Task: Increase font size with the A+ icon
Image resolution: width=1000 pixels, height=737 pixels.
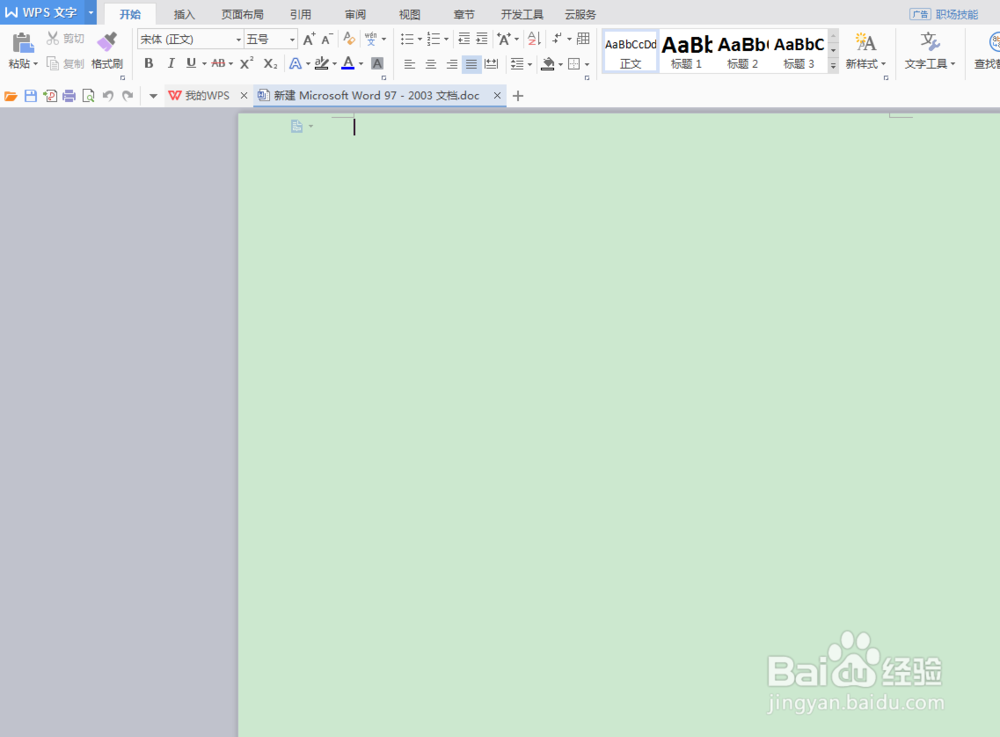Action: pyautogui.click(x=309, y=39)
